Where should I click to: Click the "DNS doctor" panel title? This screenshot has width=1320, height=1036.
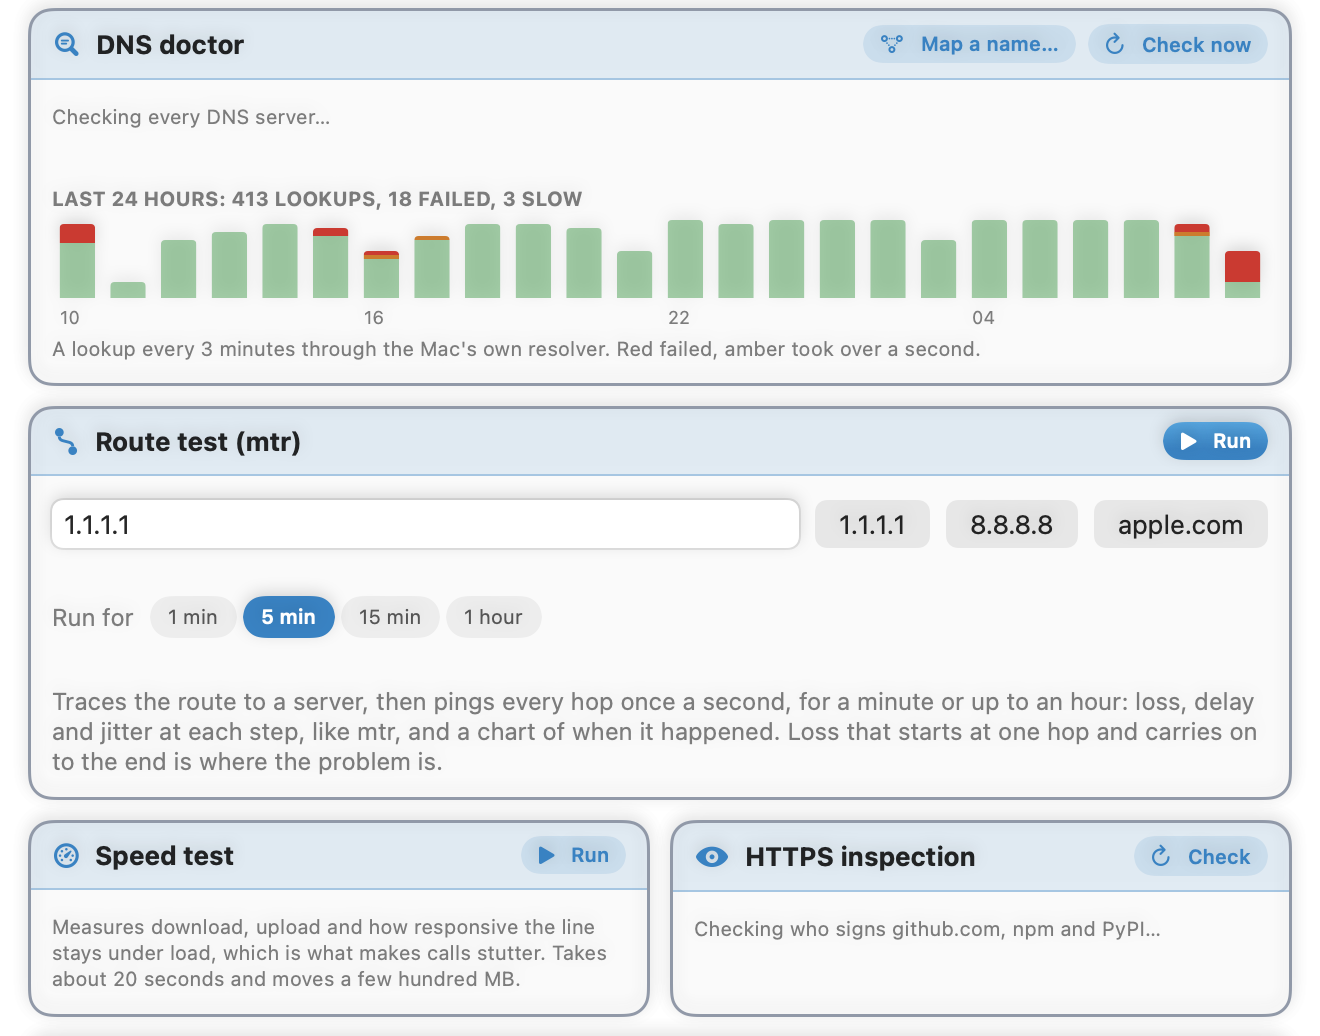pyautogui.click(x=170, y=45)
